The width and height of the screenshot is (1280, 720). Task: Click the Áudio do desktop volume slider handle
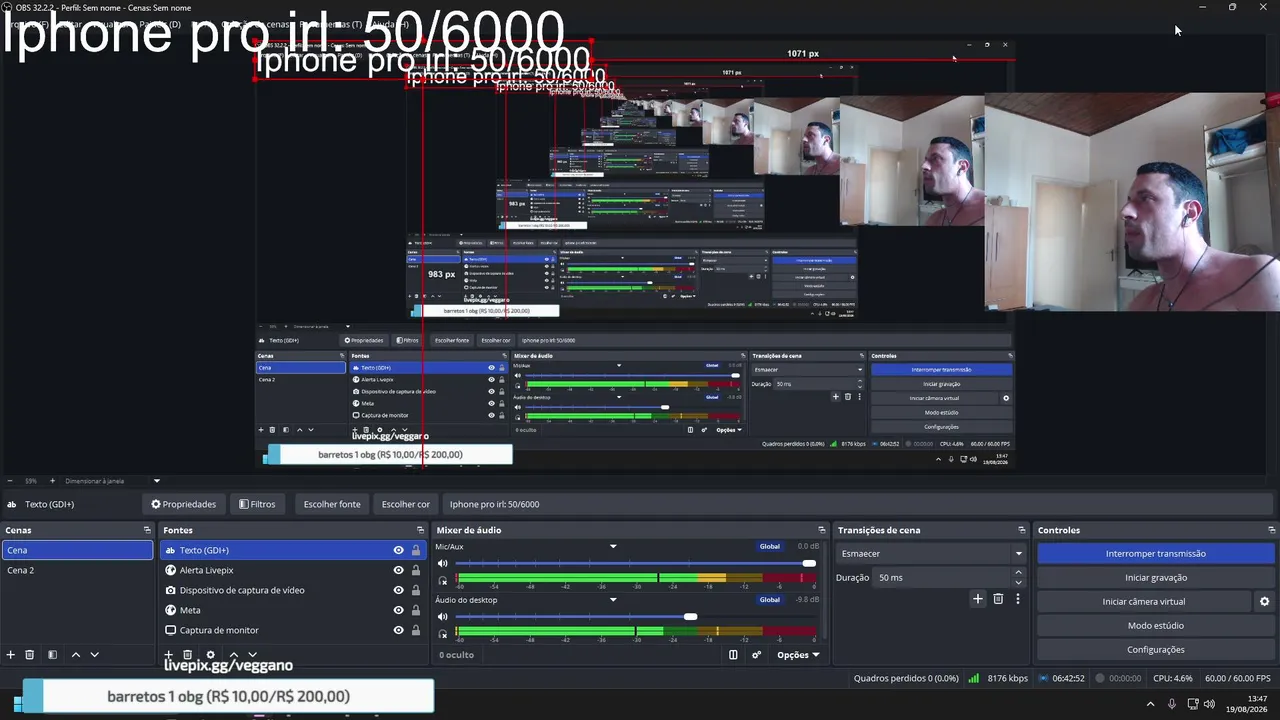tap(690, 617)
